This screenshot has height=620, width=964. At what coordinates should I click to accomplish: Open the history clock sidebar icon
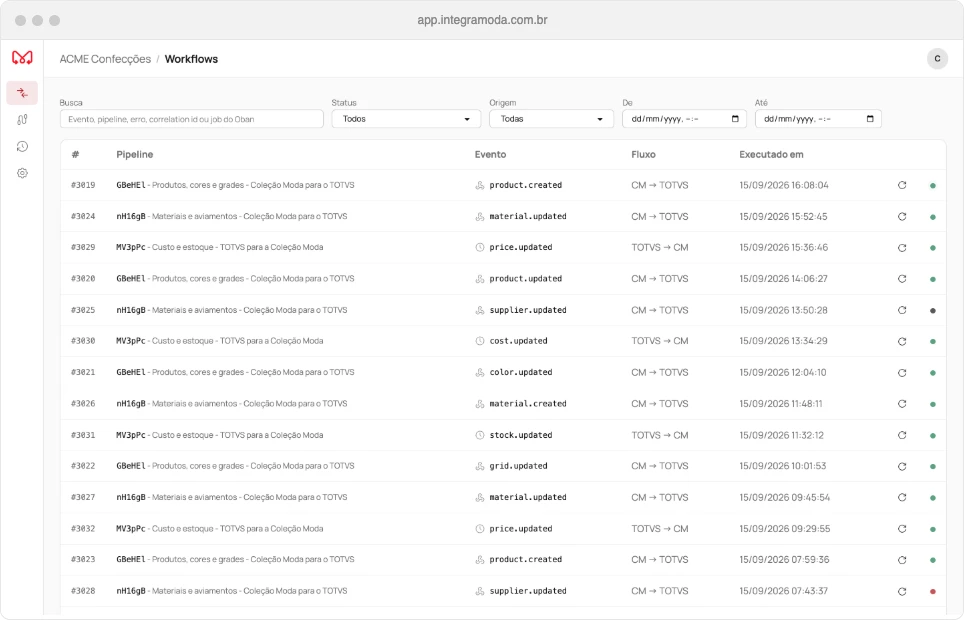22,146
